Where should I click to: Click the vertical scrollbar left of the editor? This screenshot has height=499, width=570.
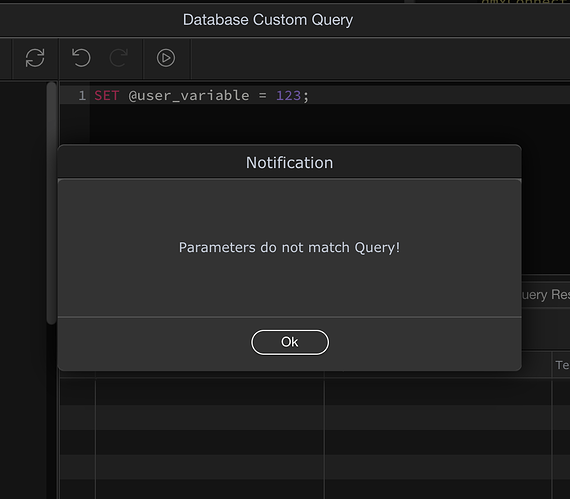pyautogui.click(x=52, y=203)
